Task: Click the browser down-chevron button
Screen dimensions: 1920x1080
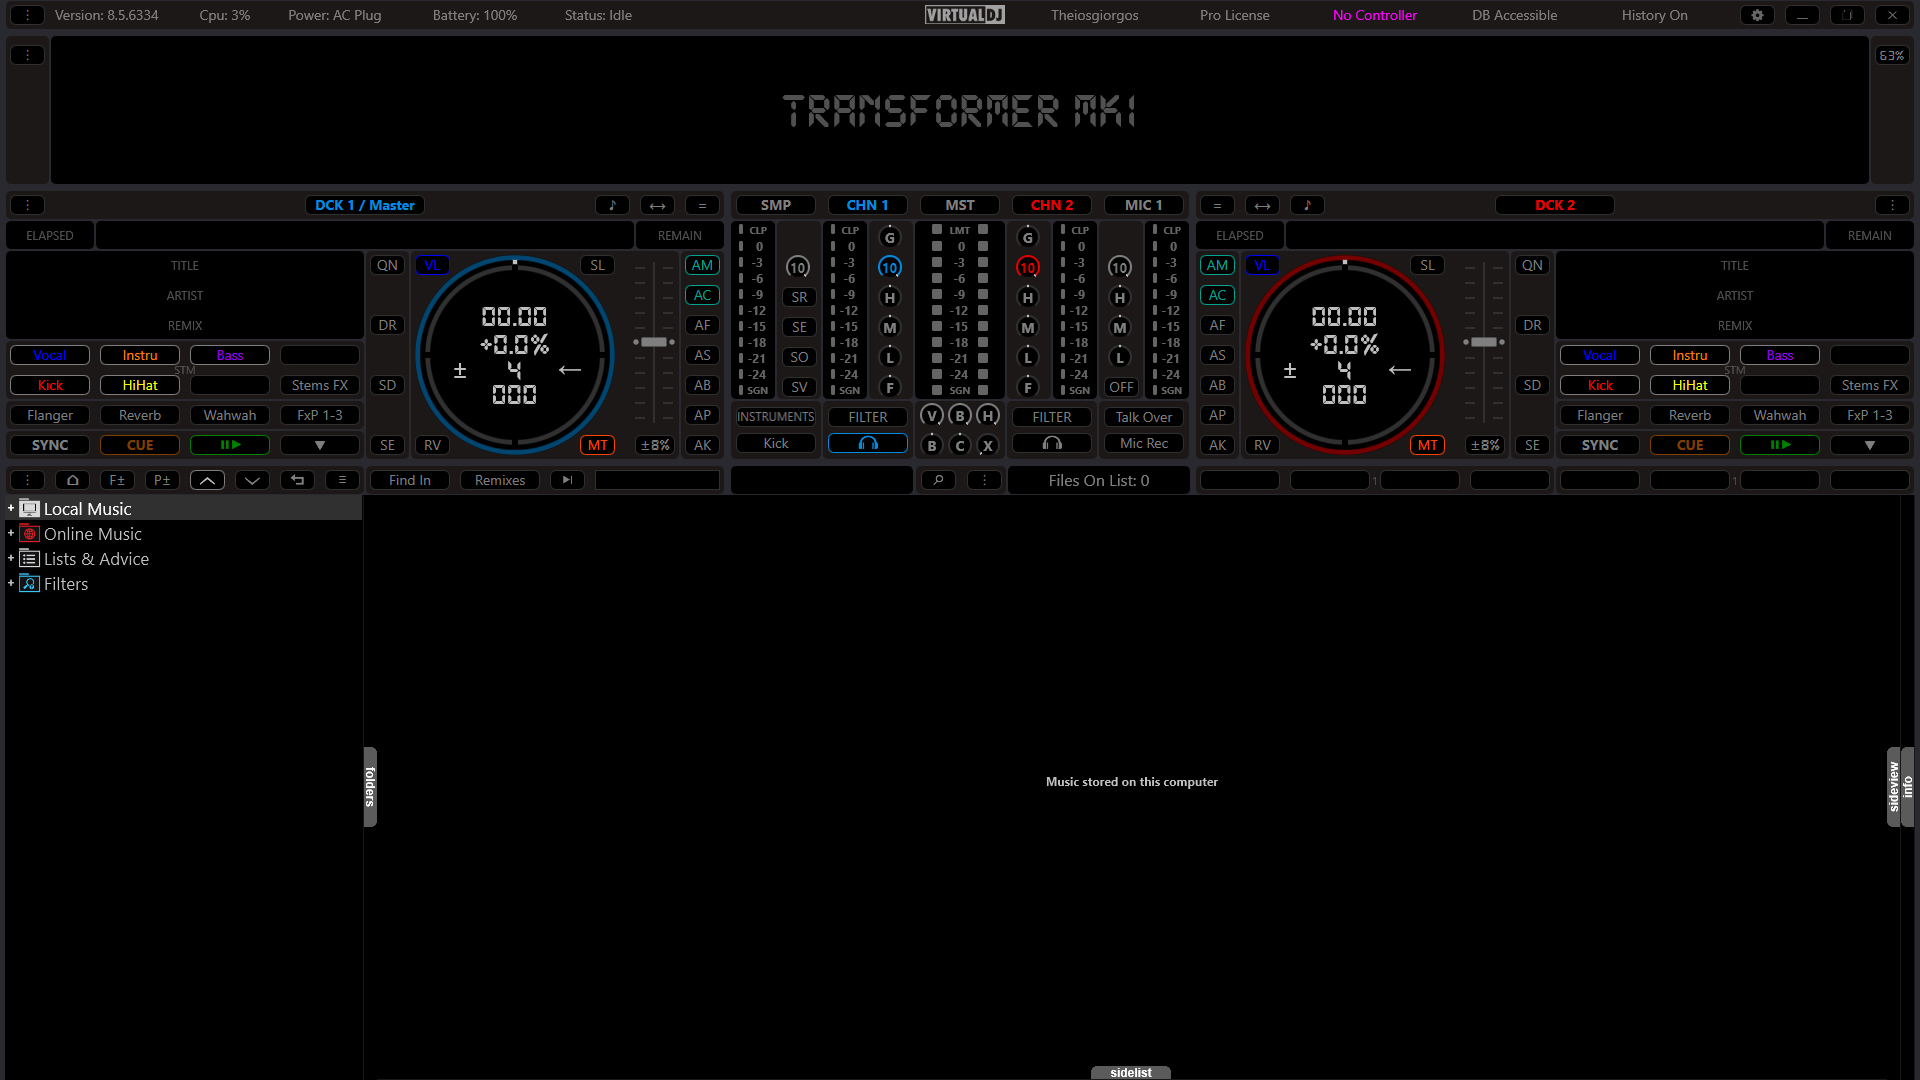Action: (252, 480)
